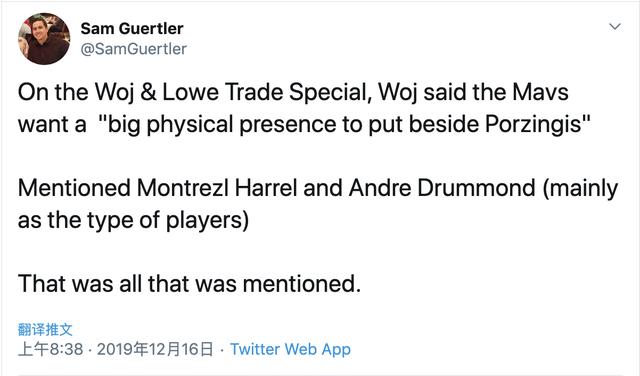The image size is (640, 376).
Task: Click the name 'Andre Drummond' in the tweet
Action: [442, 188]
